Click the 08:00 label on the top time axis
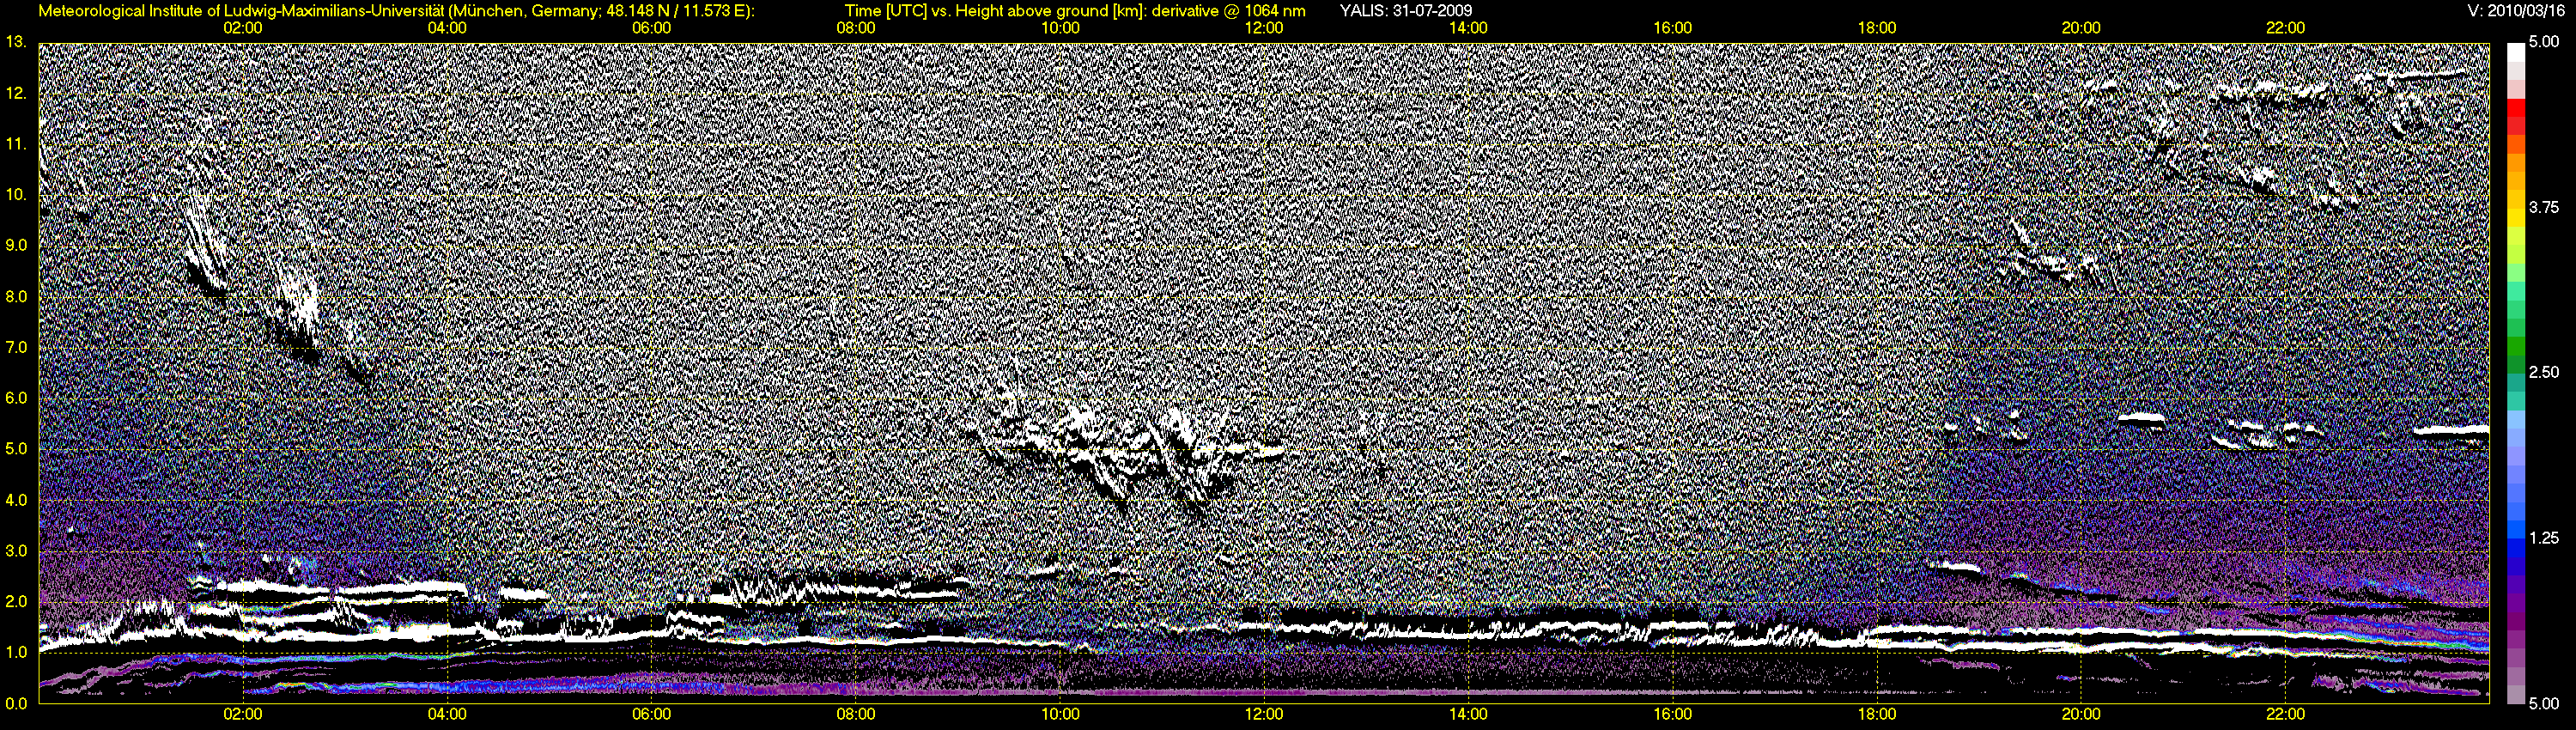 856,28
